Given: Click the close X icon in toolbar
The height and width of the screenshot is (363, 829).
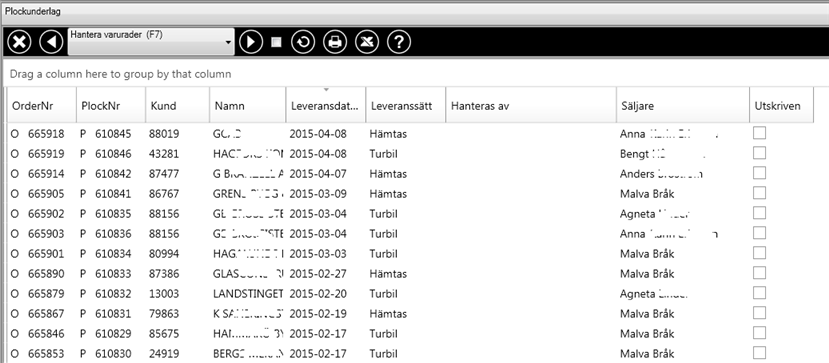Looking at the screenshot, I should click(x=19, y=42).
